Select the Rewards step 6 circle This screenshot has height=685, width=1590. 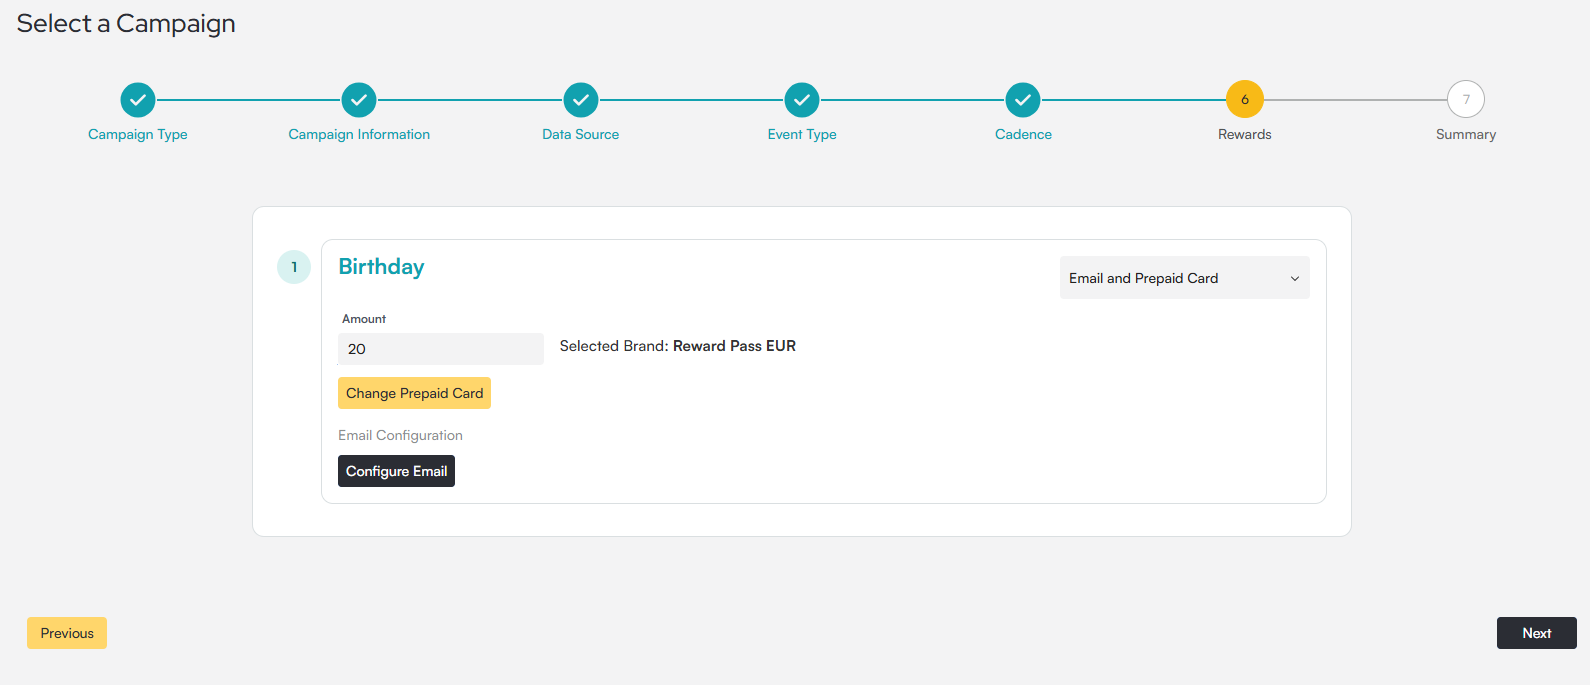pyautogui.click(x=1245, y=99)
